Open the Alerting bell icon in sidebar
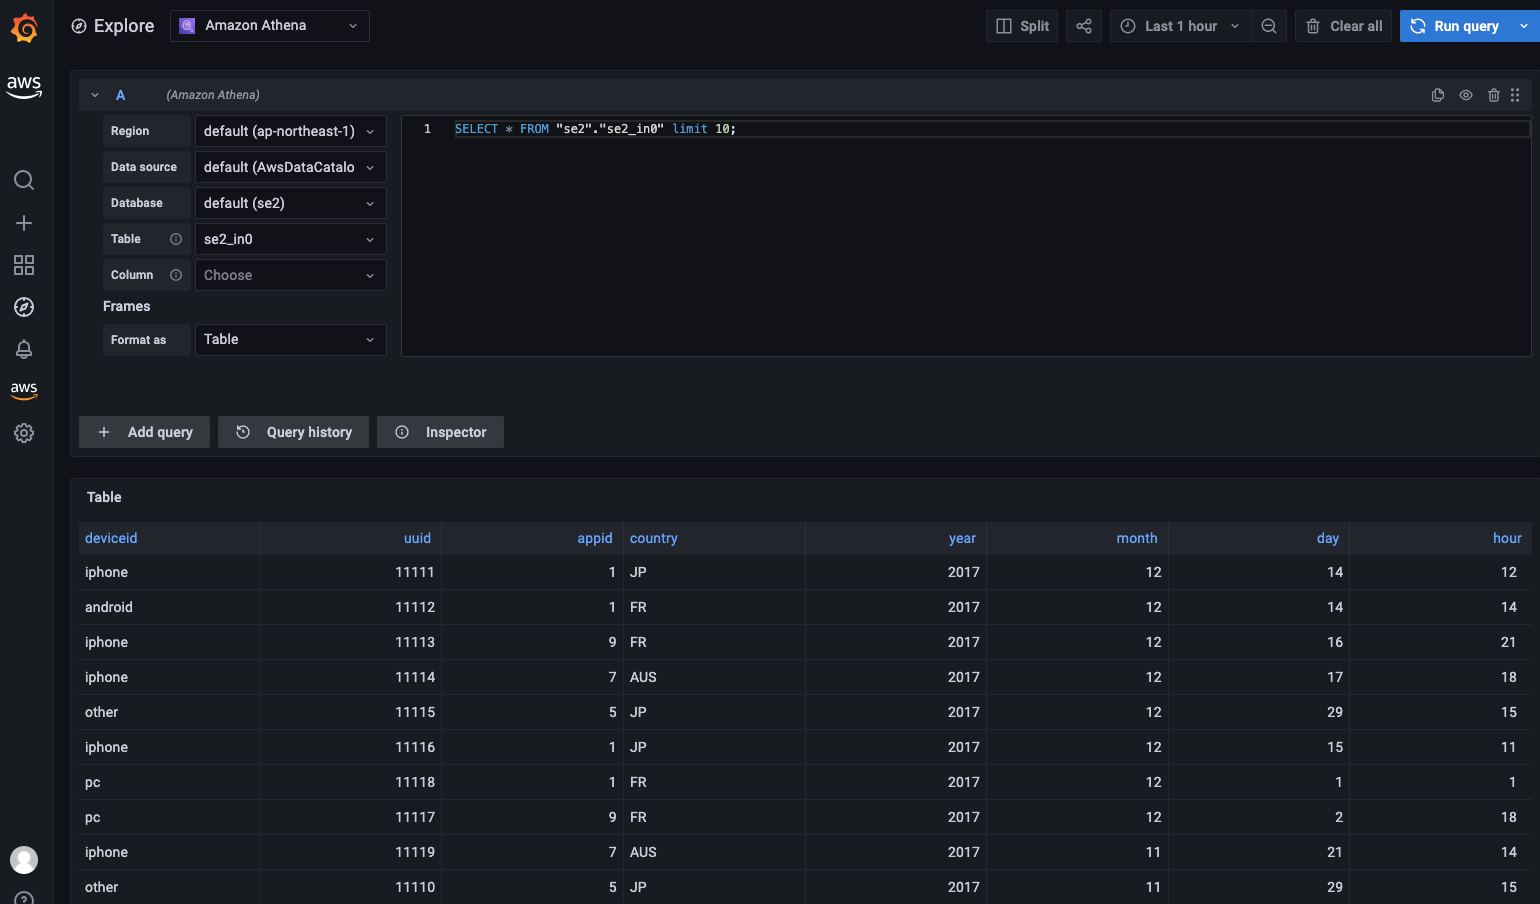This screenshot has width=1540, height=904. click(24, 349)
